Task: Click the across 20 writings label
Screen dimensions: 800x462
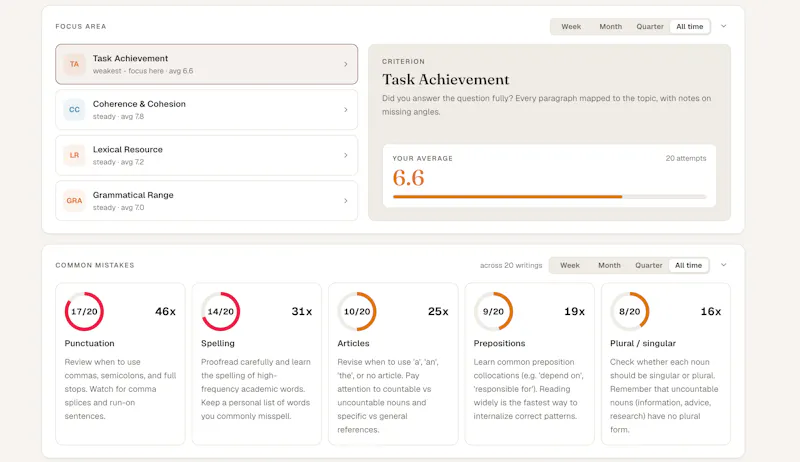Action: pyautogui.click(x=511, y=265)
